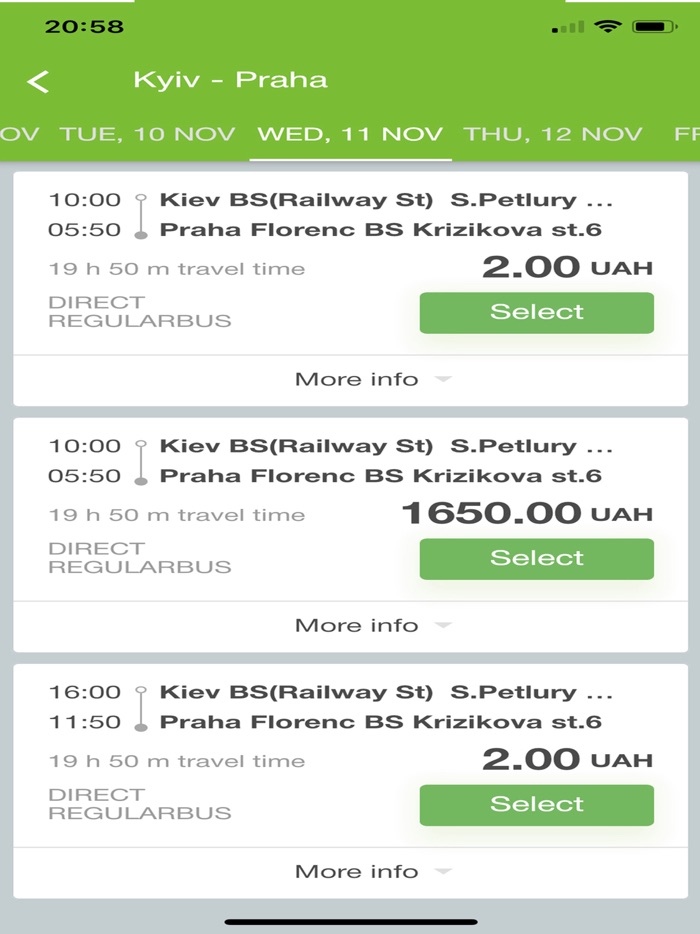Open the WED, 11 NOV date tab
Image resolution: width=700 pixels, height=934 pixels.
click(349, 134)
